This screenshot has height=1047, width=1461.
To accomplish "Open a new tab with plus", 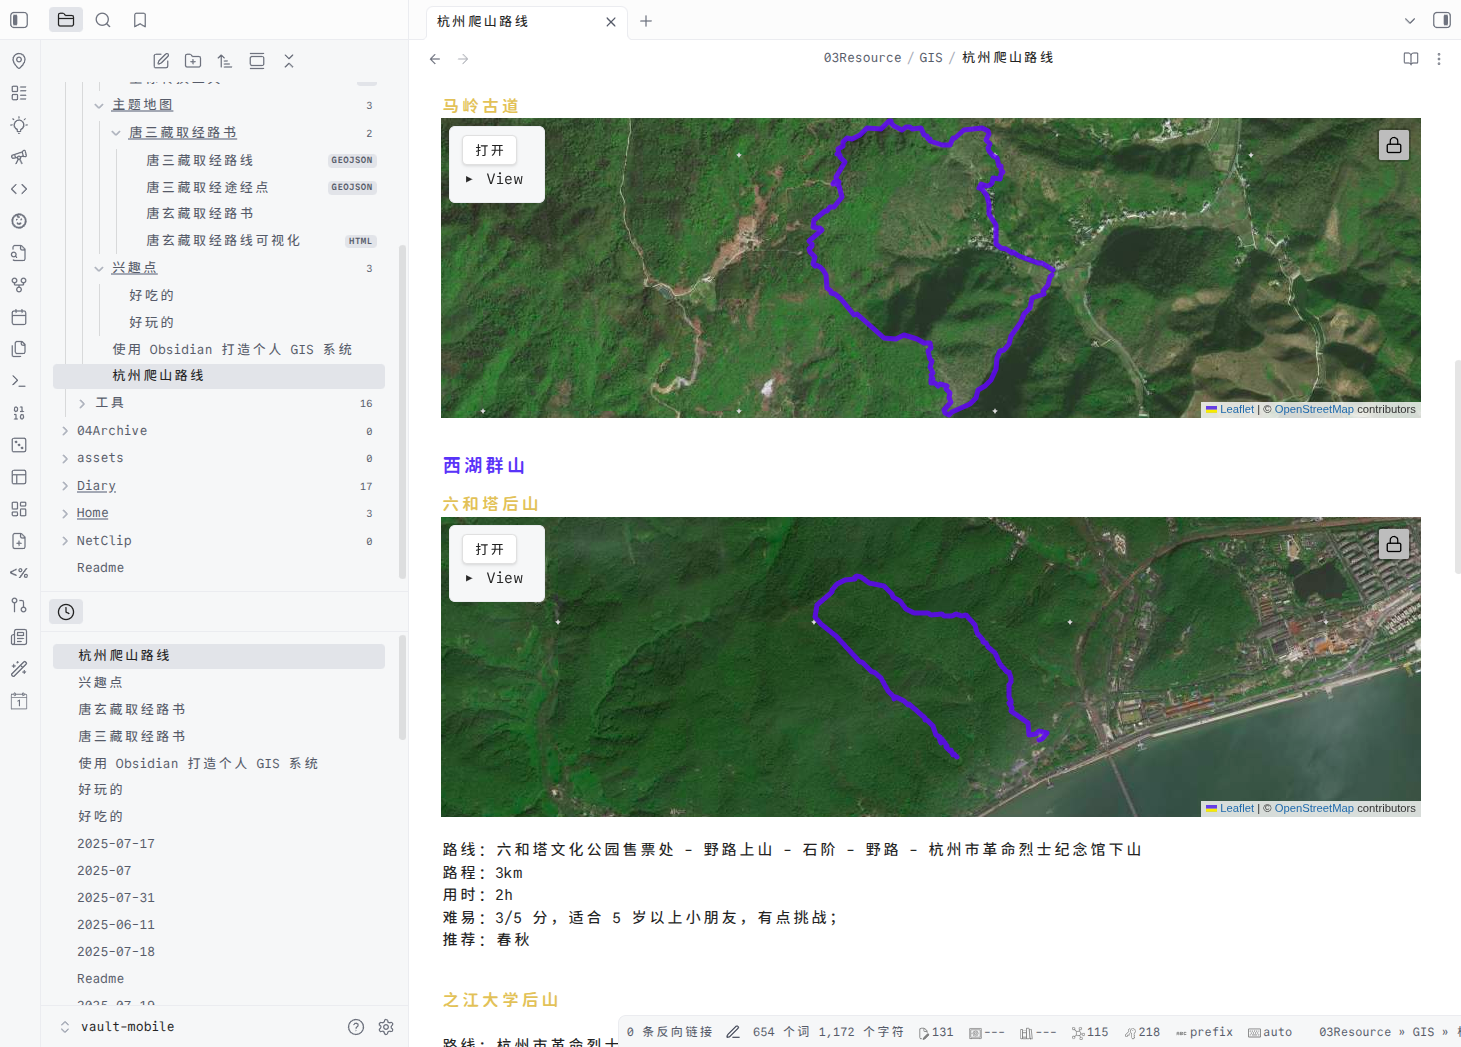I will [646, 21].
